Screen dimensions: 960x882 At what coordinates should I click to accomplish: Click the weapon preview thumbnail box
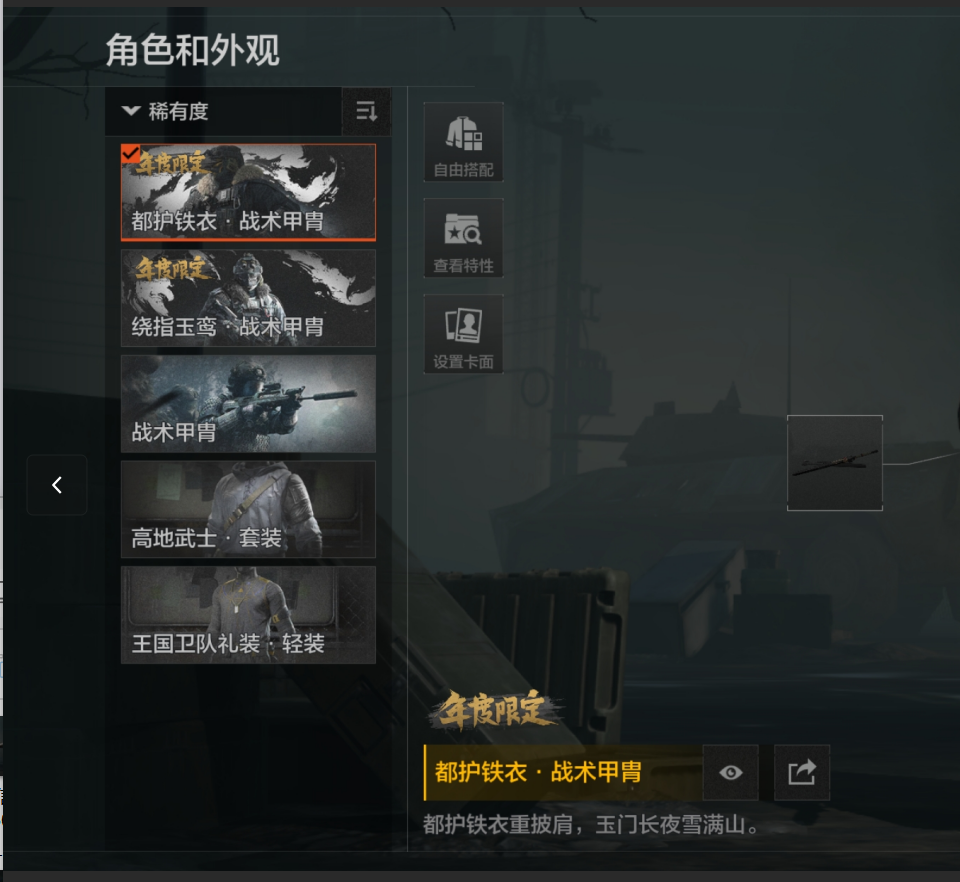point(834,463)
